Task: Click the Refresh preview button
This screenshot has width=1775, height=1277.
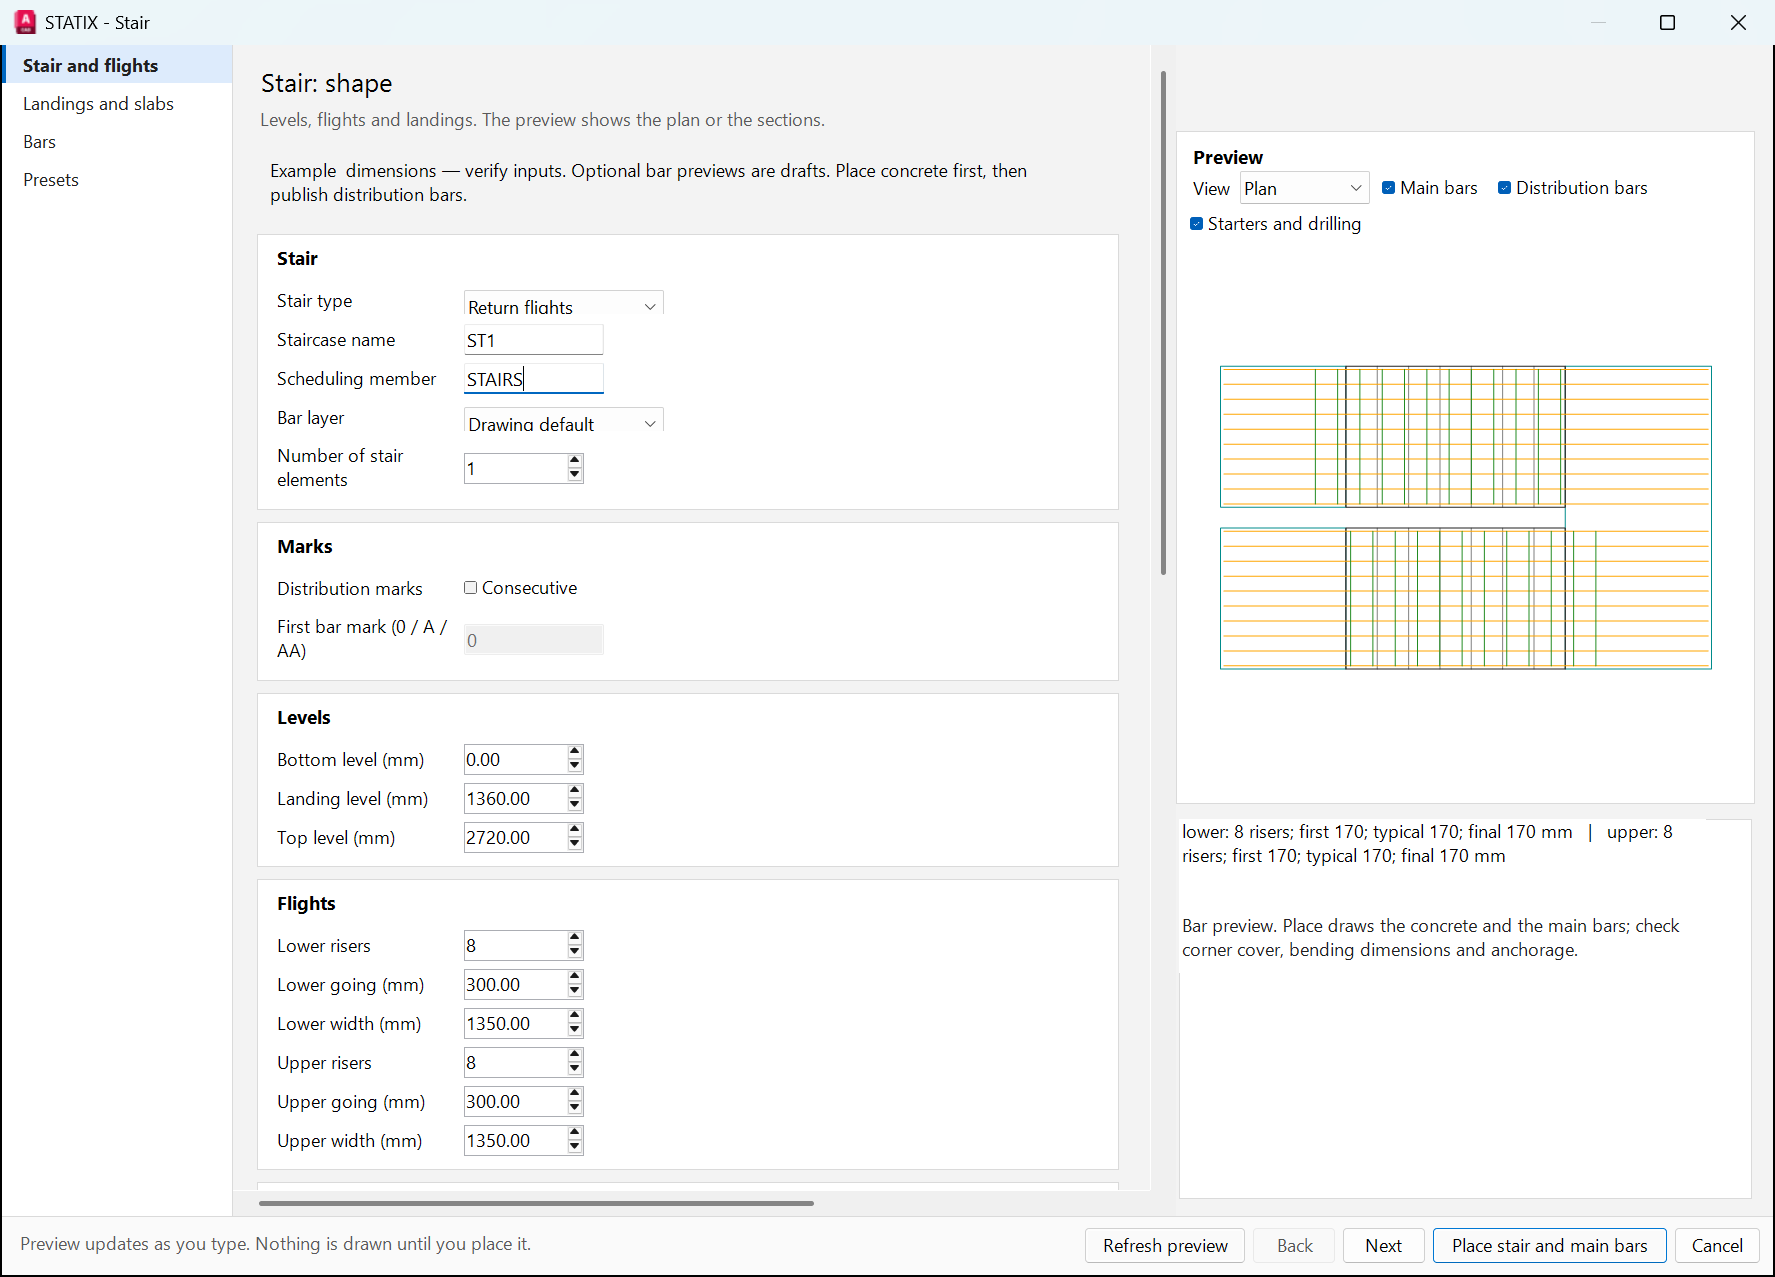Action: [1165, 1245]
